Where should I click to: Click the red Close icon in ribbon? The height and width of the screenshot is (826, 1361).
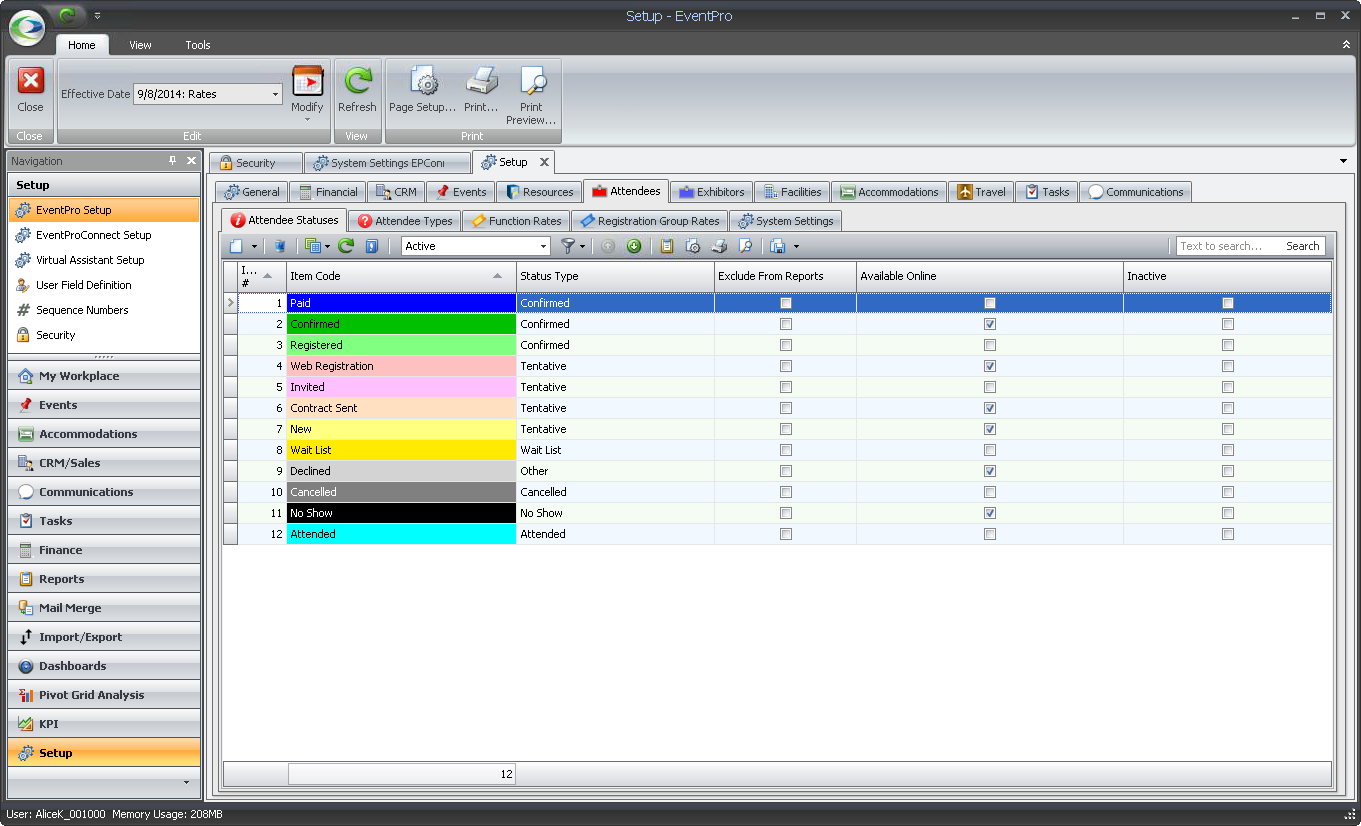tap(31, 81)
